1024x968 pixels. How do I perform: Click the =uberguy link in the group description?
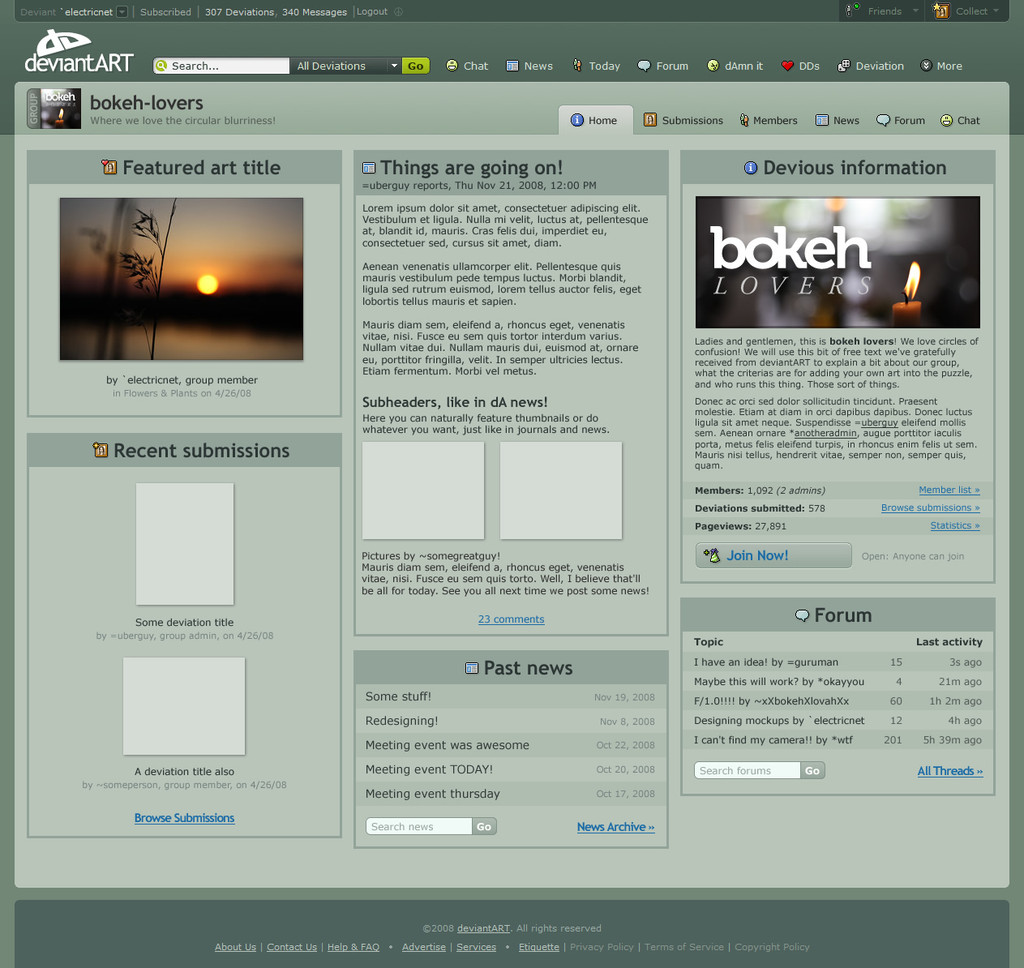pyautogui.click(x=876, y=423)
